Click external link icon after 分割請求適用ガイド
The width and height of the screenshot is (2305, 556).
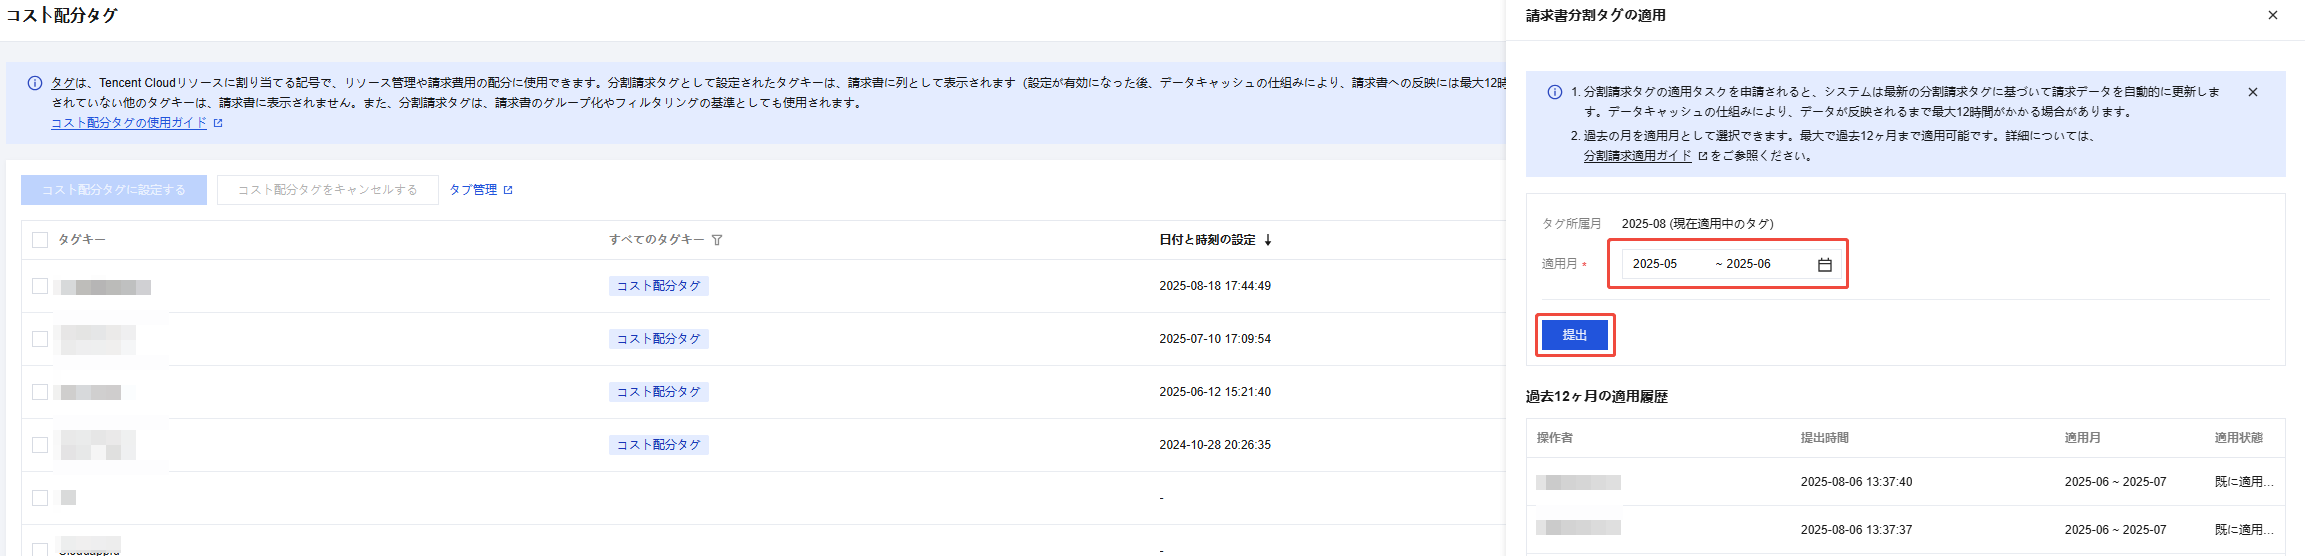(x=1703, y=156)
